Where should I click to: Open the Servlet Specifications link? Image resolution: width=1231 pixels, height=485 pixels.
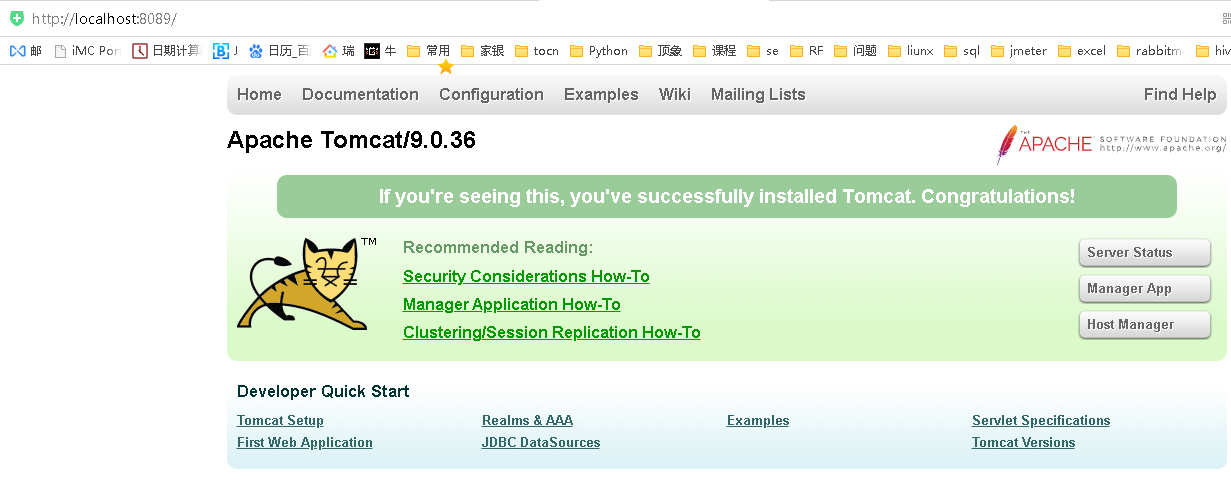(1041, 421)
